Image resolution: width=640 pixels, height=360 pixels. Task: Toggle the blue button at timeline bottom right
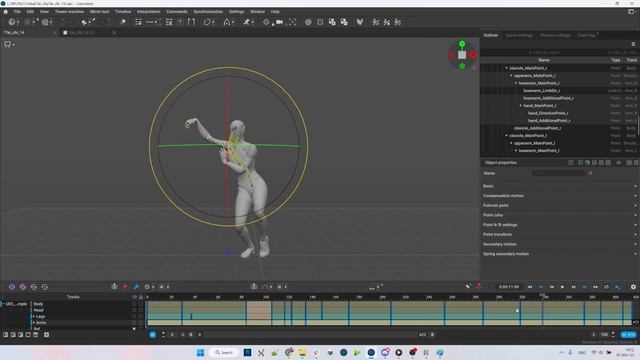[629, 335]
